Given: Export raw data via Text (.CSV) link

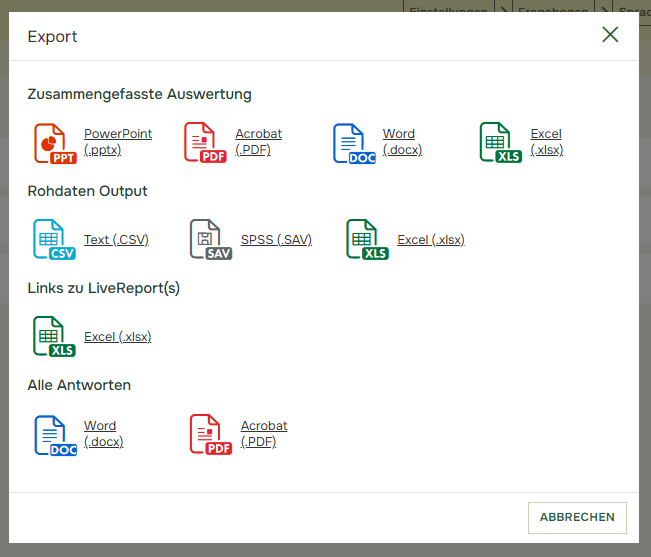Looking at the screenshot, I should pyautogui.click(x=116, y=240).
